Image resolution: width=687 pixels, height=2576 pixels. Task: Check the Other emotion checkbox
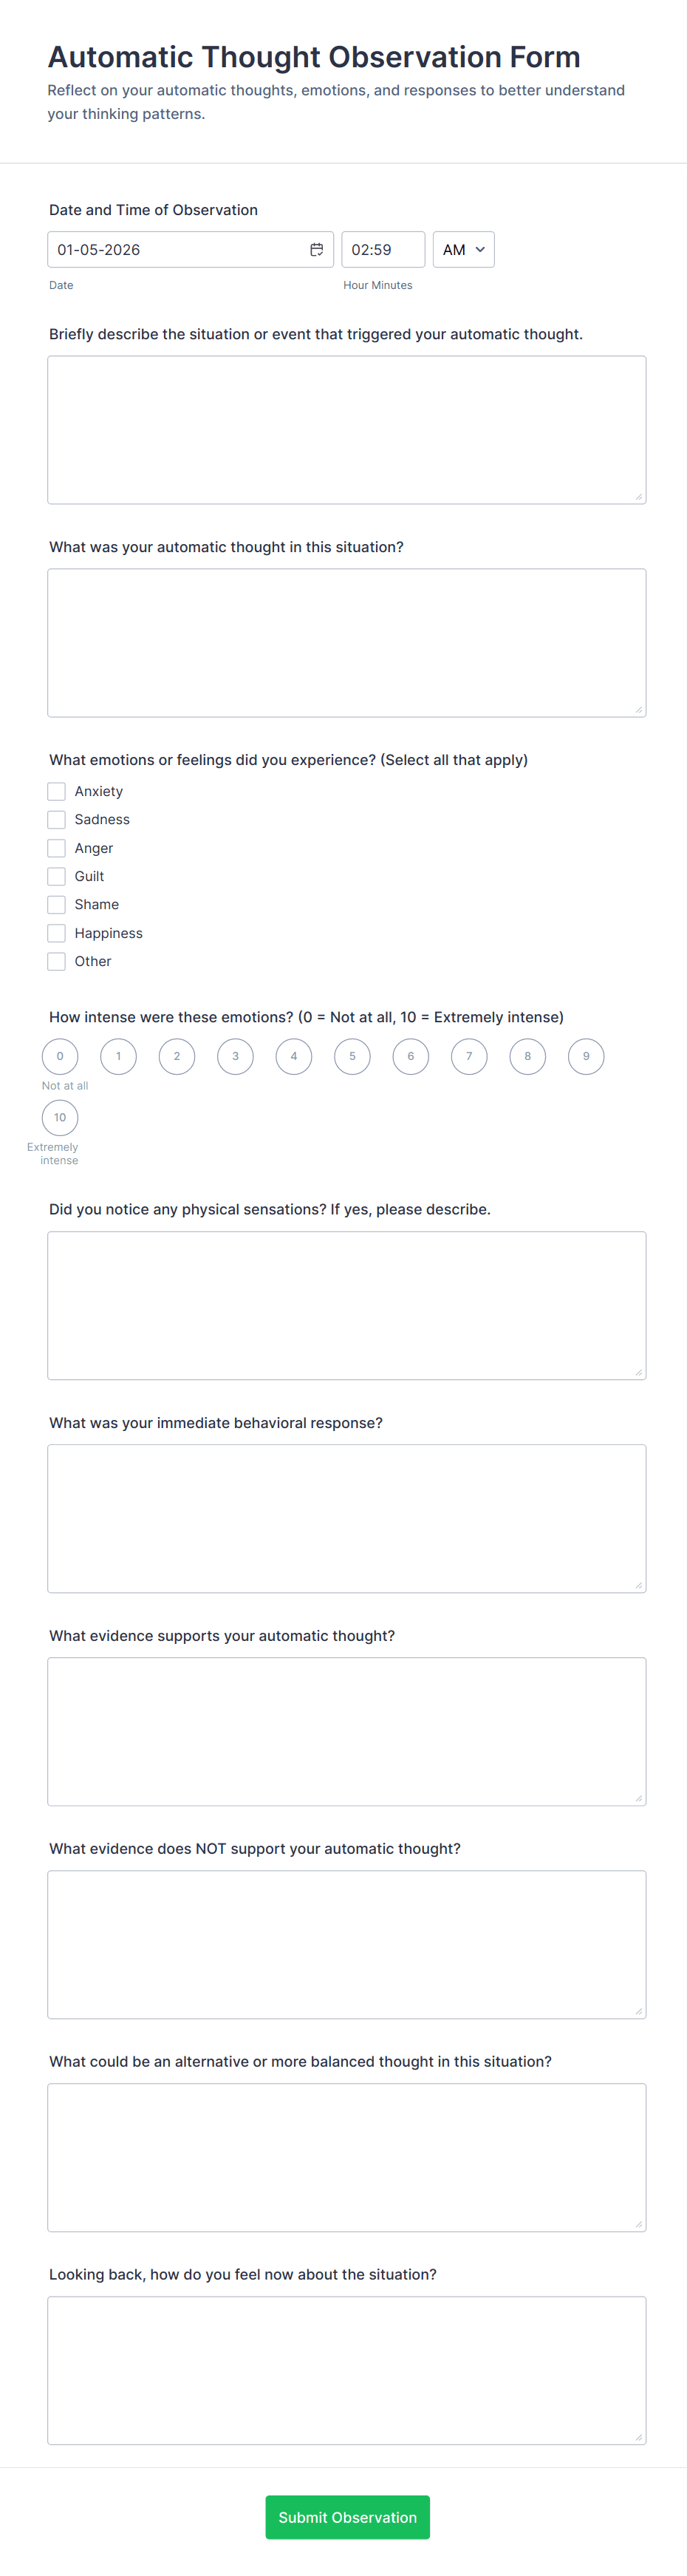[x=56, y=961]
